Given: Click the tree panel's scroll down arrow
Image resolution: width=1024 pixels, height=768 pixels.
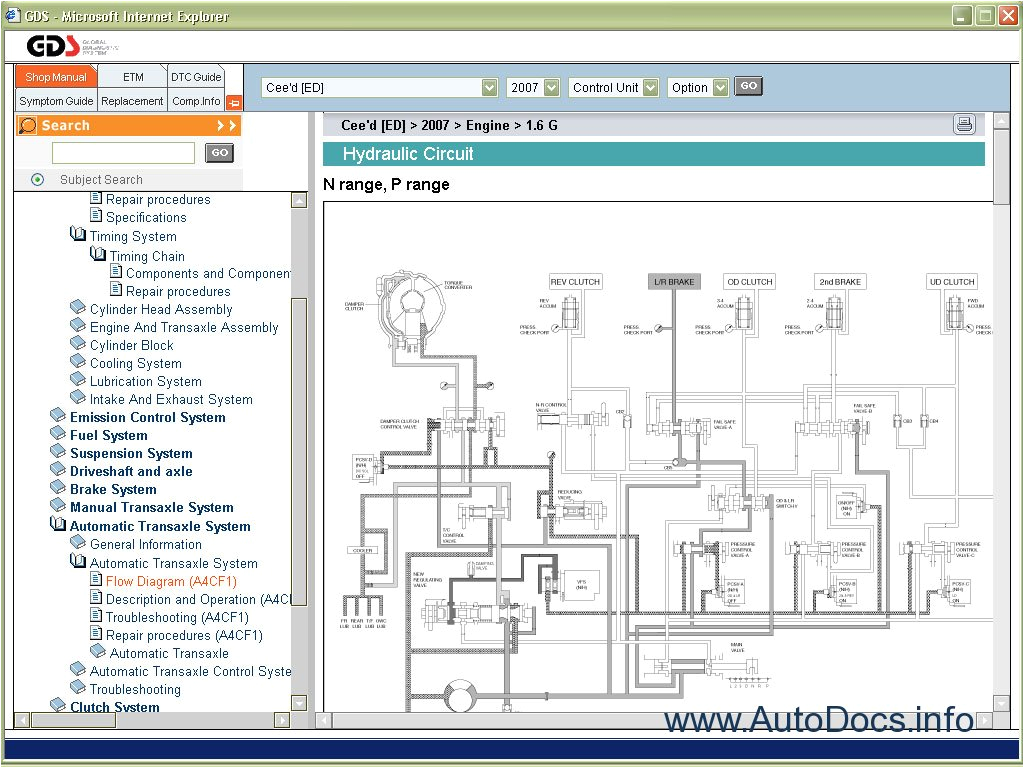Looking at the screenshot, I should point(299,703).
